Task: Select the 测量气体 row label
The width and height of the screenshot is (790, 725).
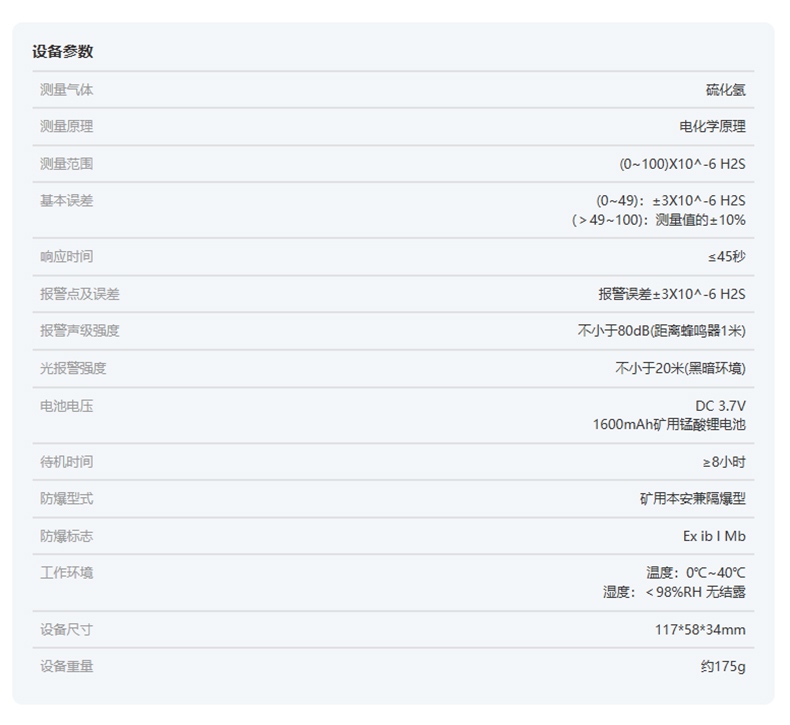Action: tap(66, 90)
